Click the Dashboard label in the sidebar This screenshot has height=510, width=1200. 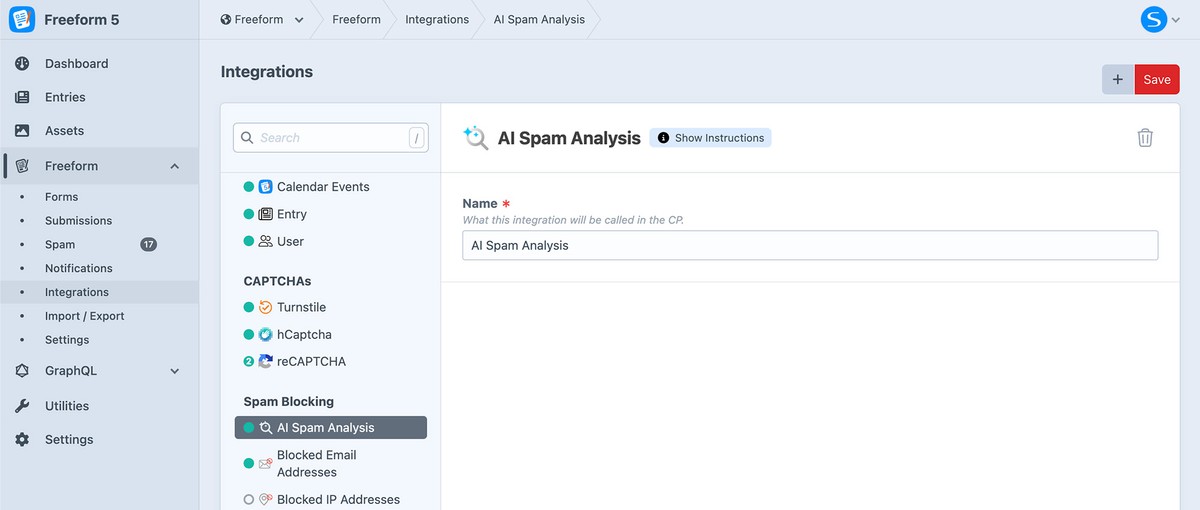[x=76, y=63]
